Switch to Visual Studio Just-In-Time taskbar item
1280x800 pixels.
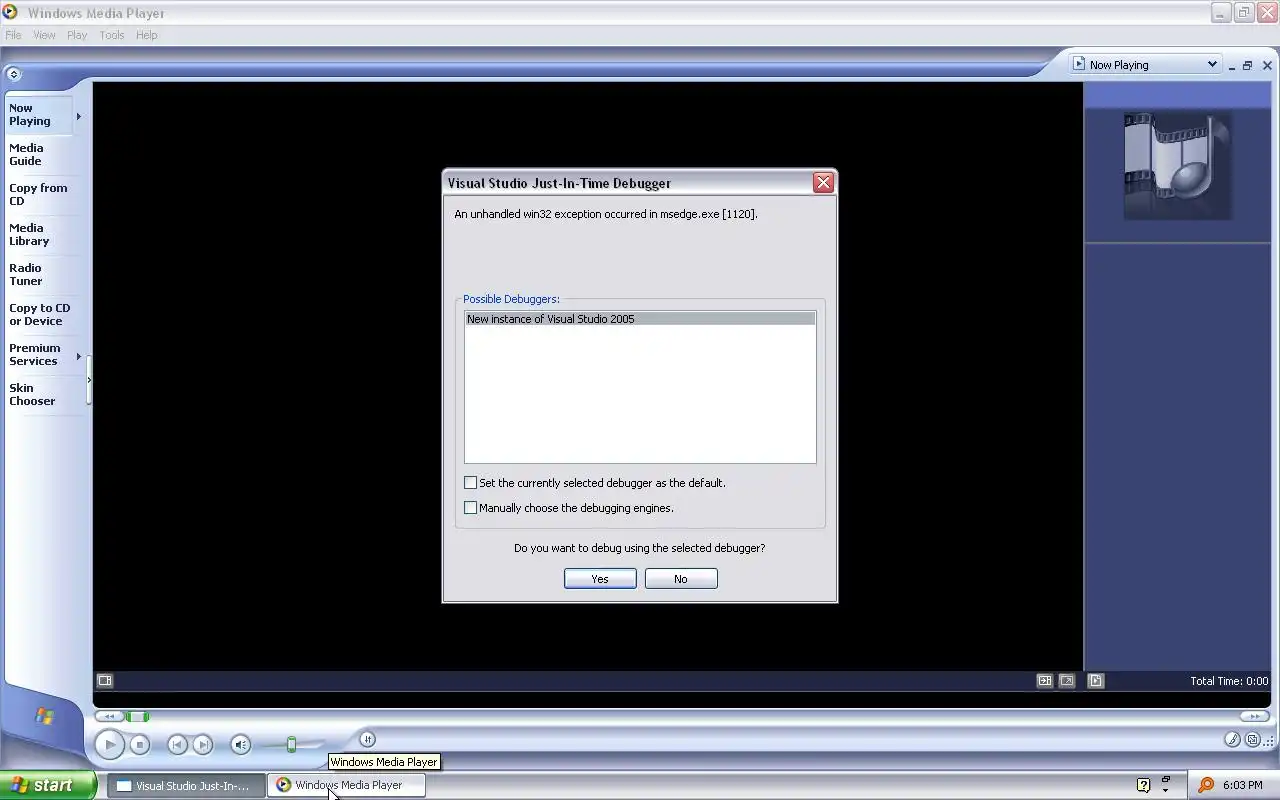(x=186, y=786)
